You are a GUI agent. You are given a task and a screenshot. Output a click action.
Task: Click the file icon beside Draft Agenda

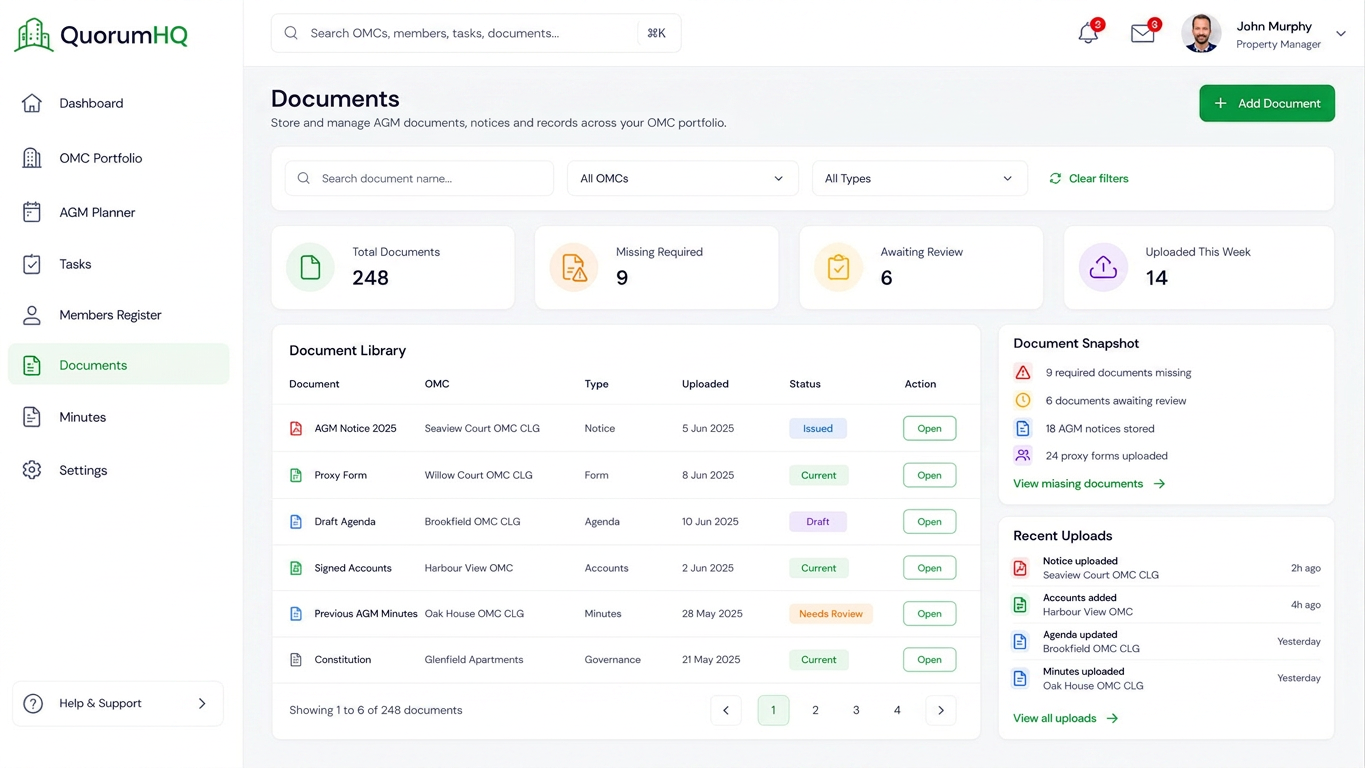pos(296,521)
